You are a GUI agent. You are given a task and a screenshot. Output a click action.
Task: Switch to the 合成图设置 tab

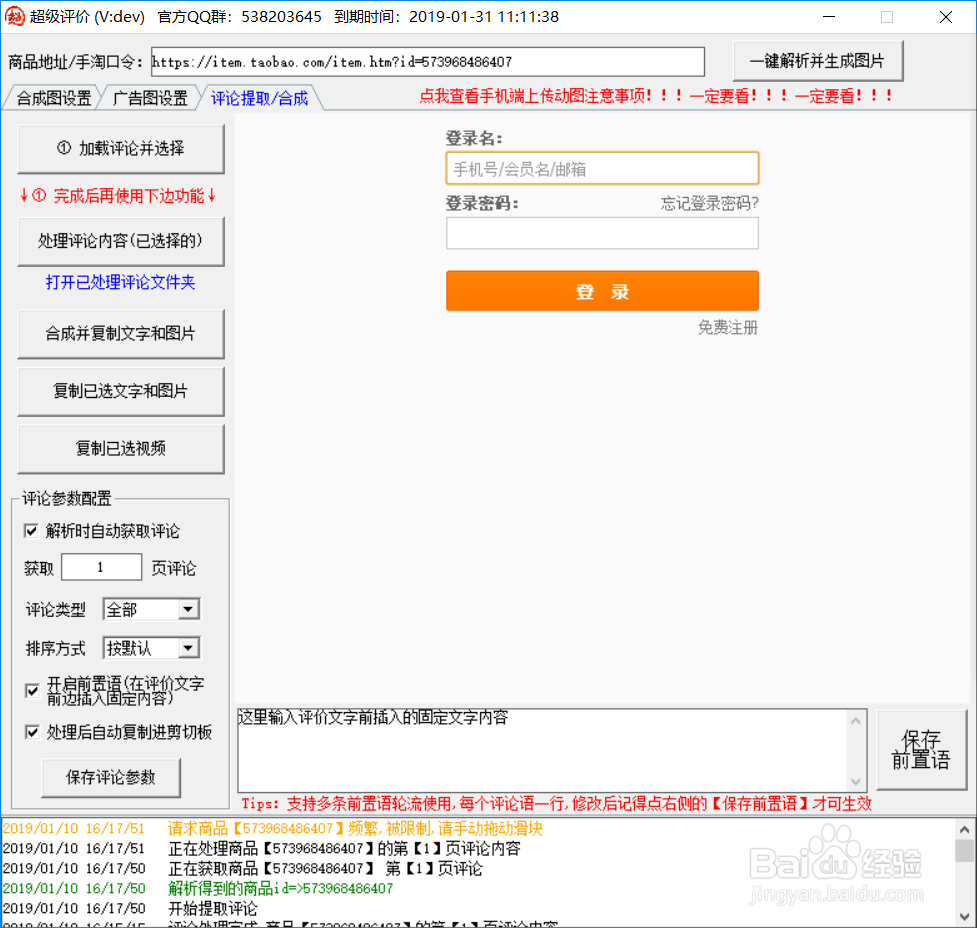pos(48,97)
